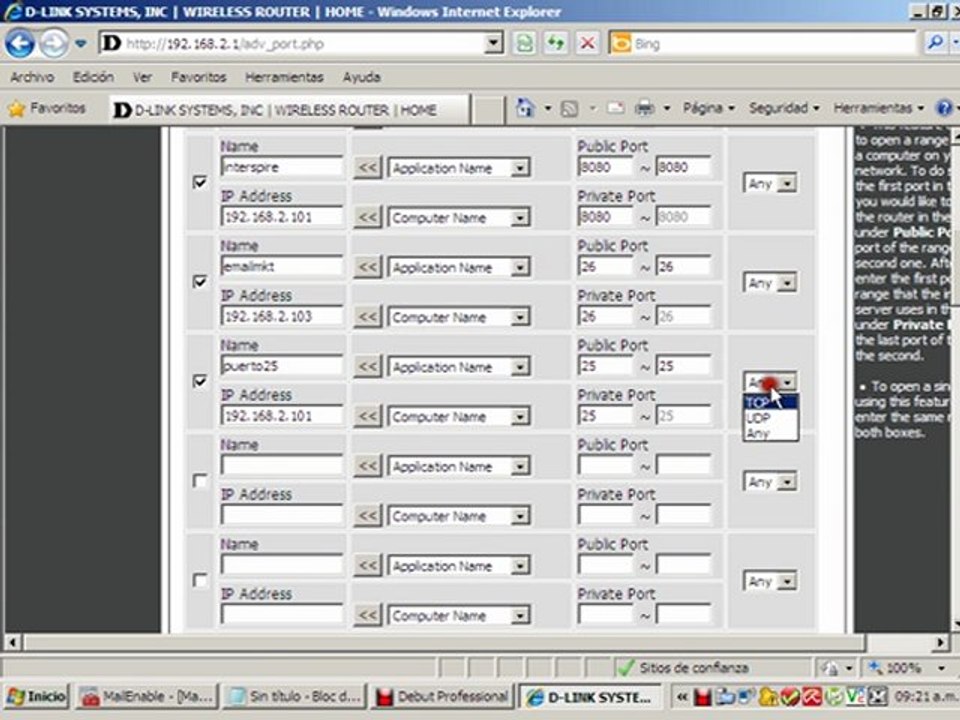This screenshot has height=720, width=960.
Task: Switch to MailEnable taskbar window
Action: click(x=147, y=697)
